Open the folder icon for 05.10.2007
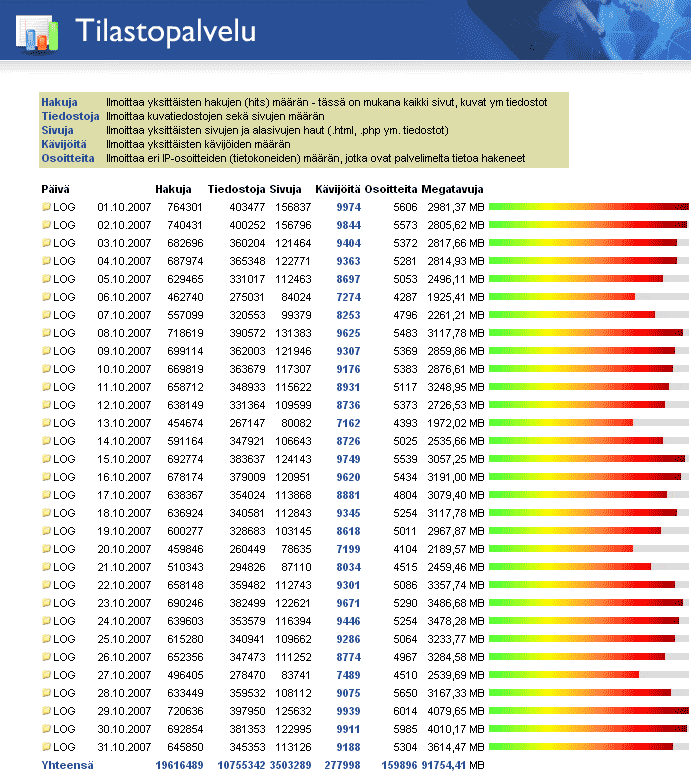 tap(47, 279)
